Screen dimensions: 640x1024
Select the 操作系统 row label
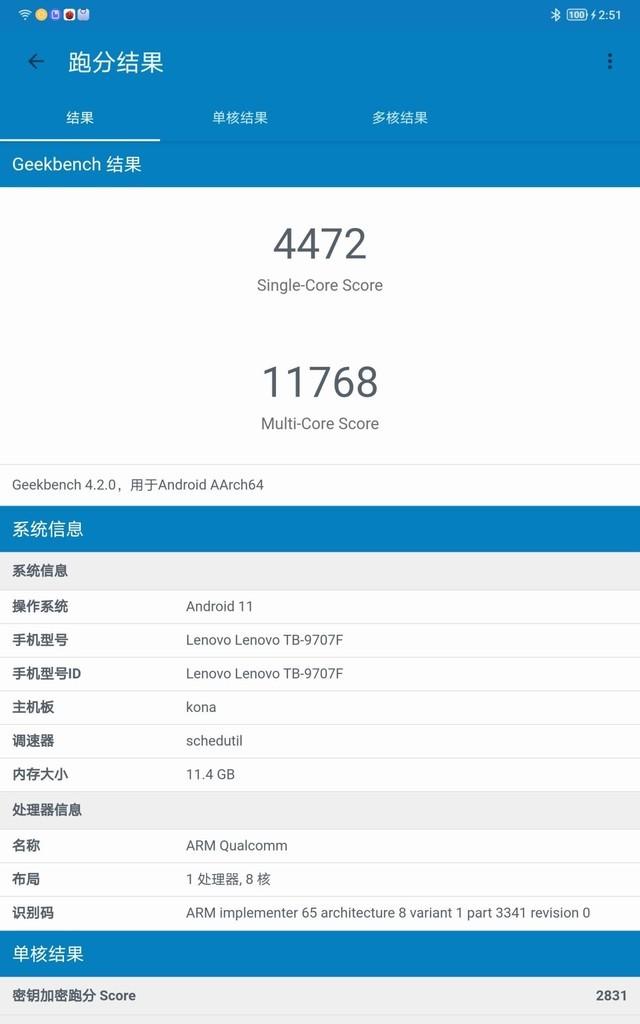[40, 606]
